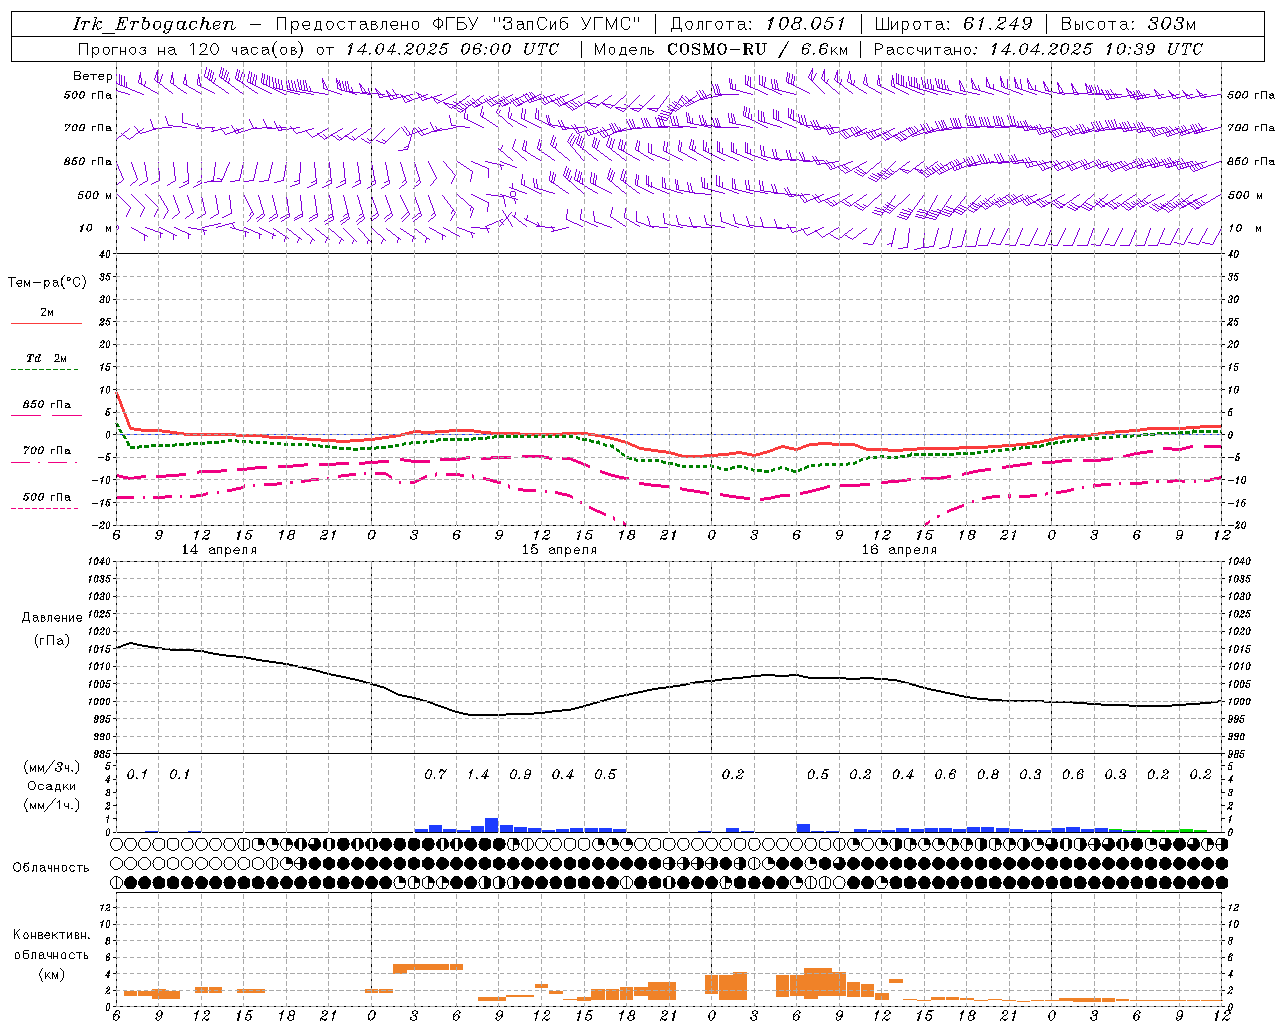Click the Долгота: 108.051 longitude value
The height and width of the screenshot is (1024, 1280).
pyautogui.click(x=758, y=24)
